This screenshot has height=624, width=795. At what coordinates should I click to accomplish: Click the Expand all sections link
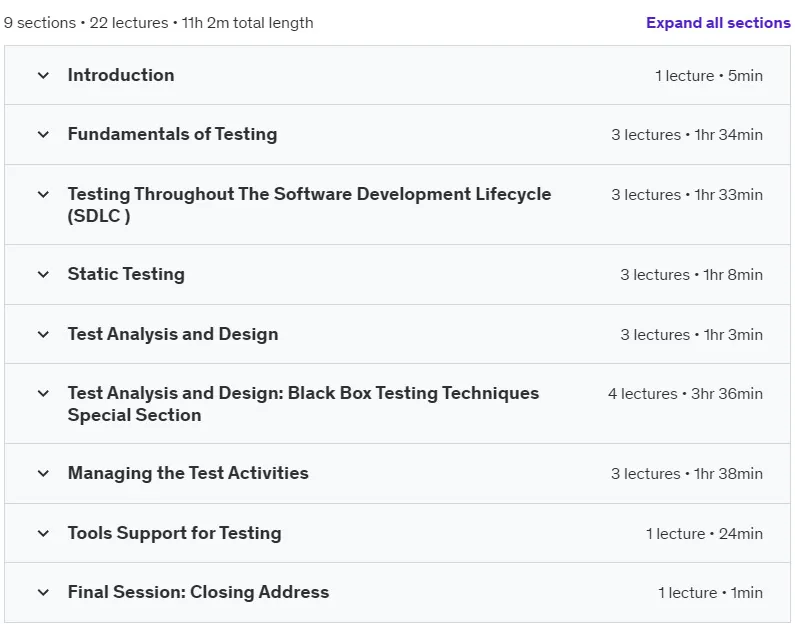[x=718, y=23]
